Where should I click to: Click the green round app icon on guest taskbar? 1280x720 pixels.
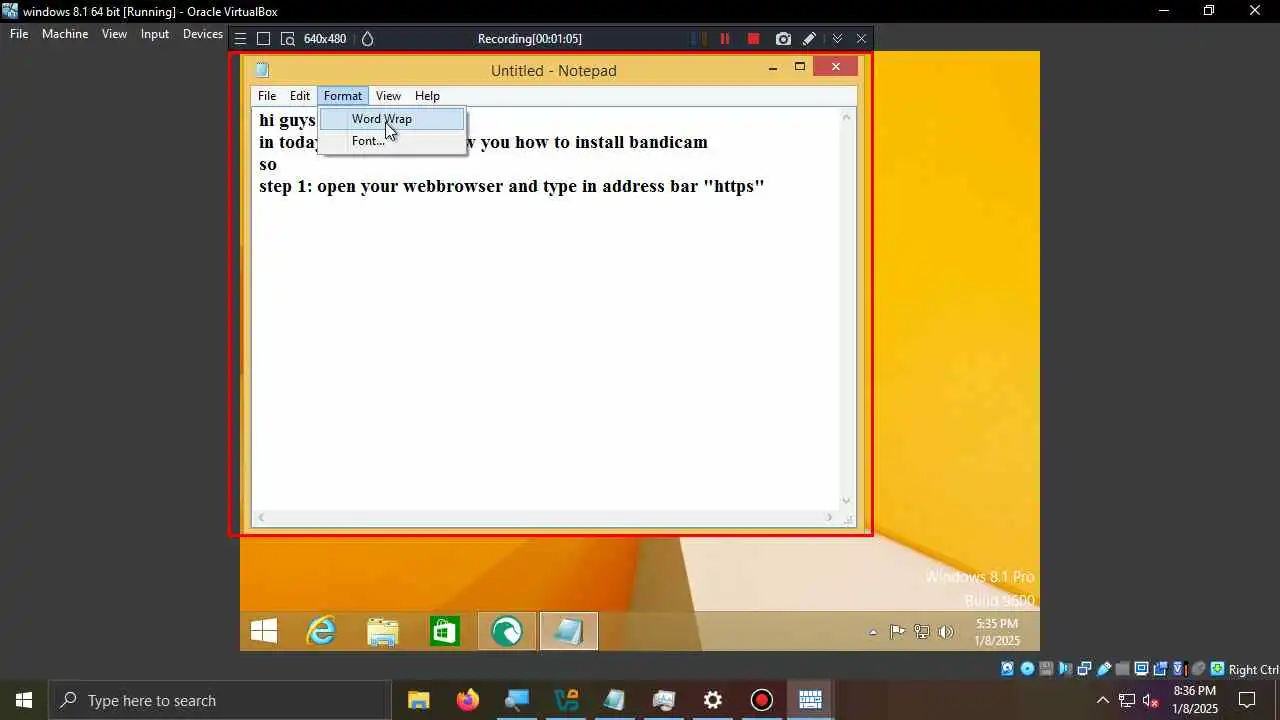point(507,632)
